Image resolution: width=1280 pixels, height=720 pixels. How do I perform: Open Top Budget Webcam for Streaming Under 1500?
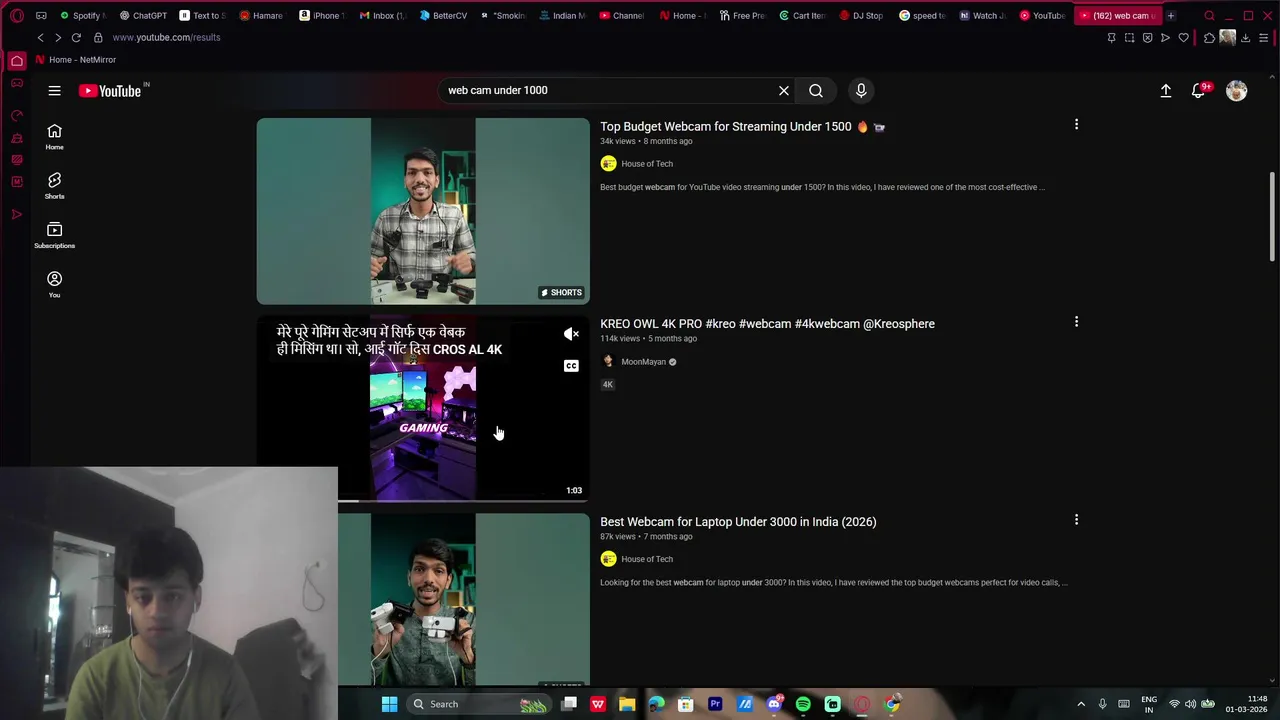[742, 127]
